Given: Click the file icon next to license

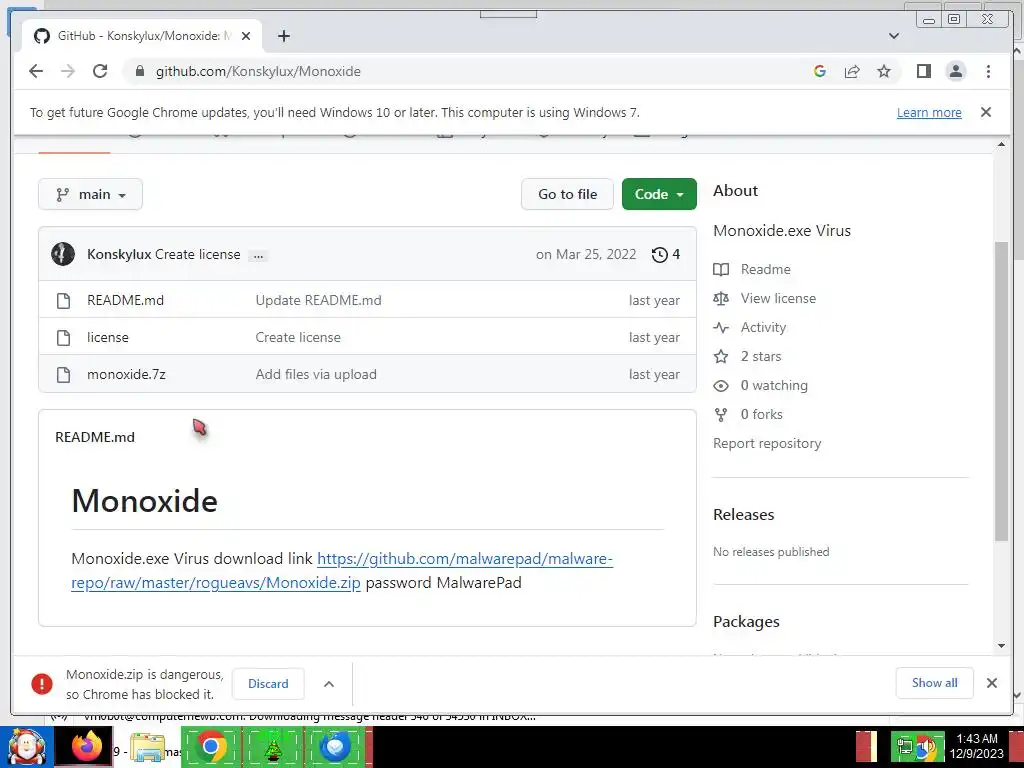Looking at the screenshot, I should pyautogui.click(x=63, y=337).
